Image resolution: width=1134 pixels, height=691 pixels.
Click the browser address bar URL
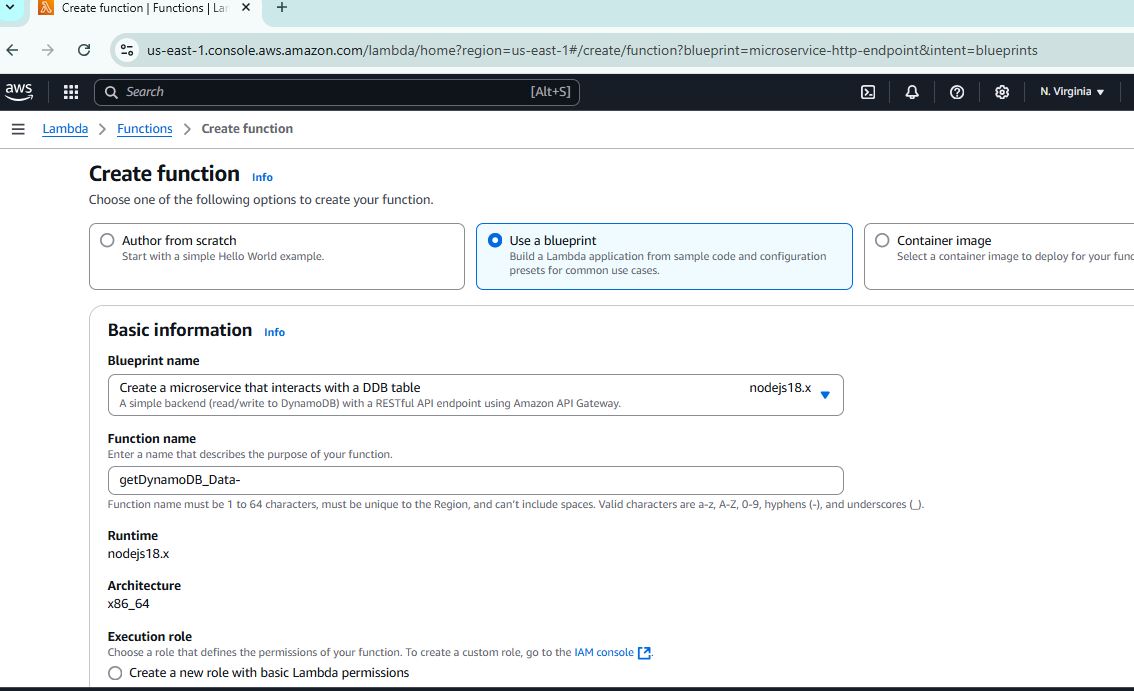(592, 50)
